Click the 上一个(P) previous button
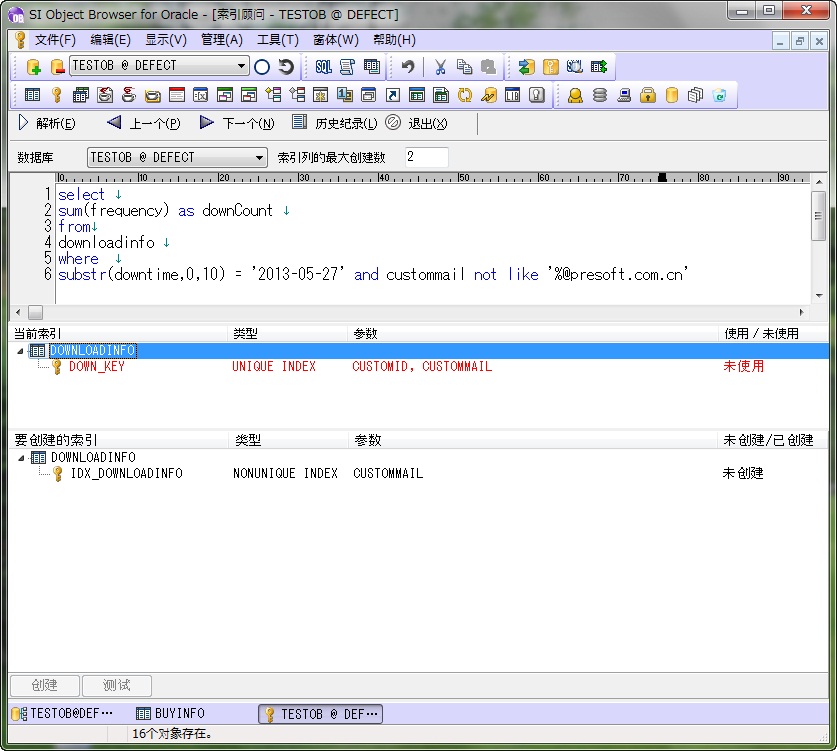Image resolution: width=837 pixels, height=751 pixels. coord(144,123)
